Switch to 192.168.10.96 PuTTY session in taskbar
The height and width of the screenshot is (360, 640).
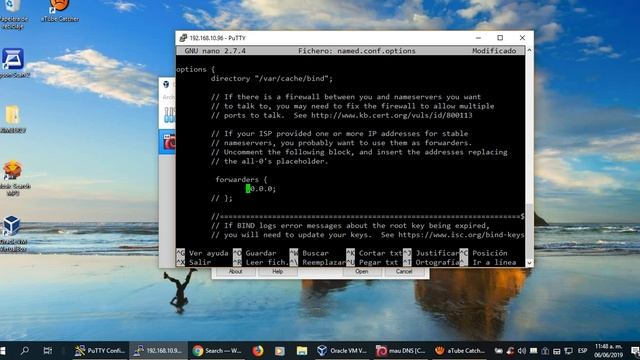(x=158, y=351)
